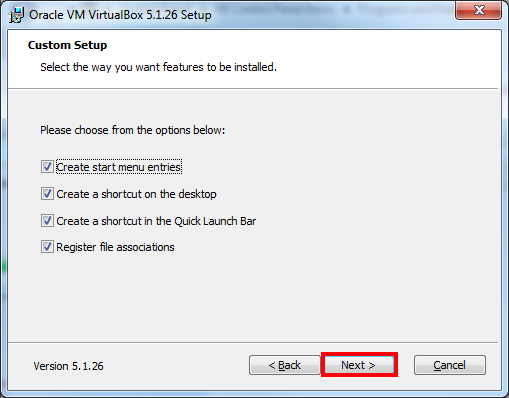
Task: Go to the previous step with Back
Action: 285,365
